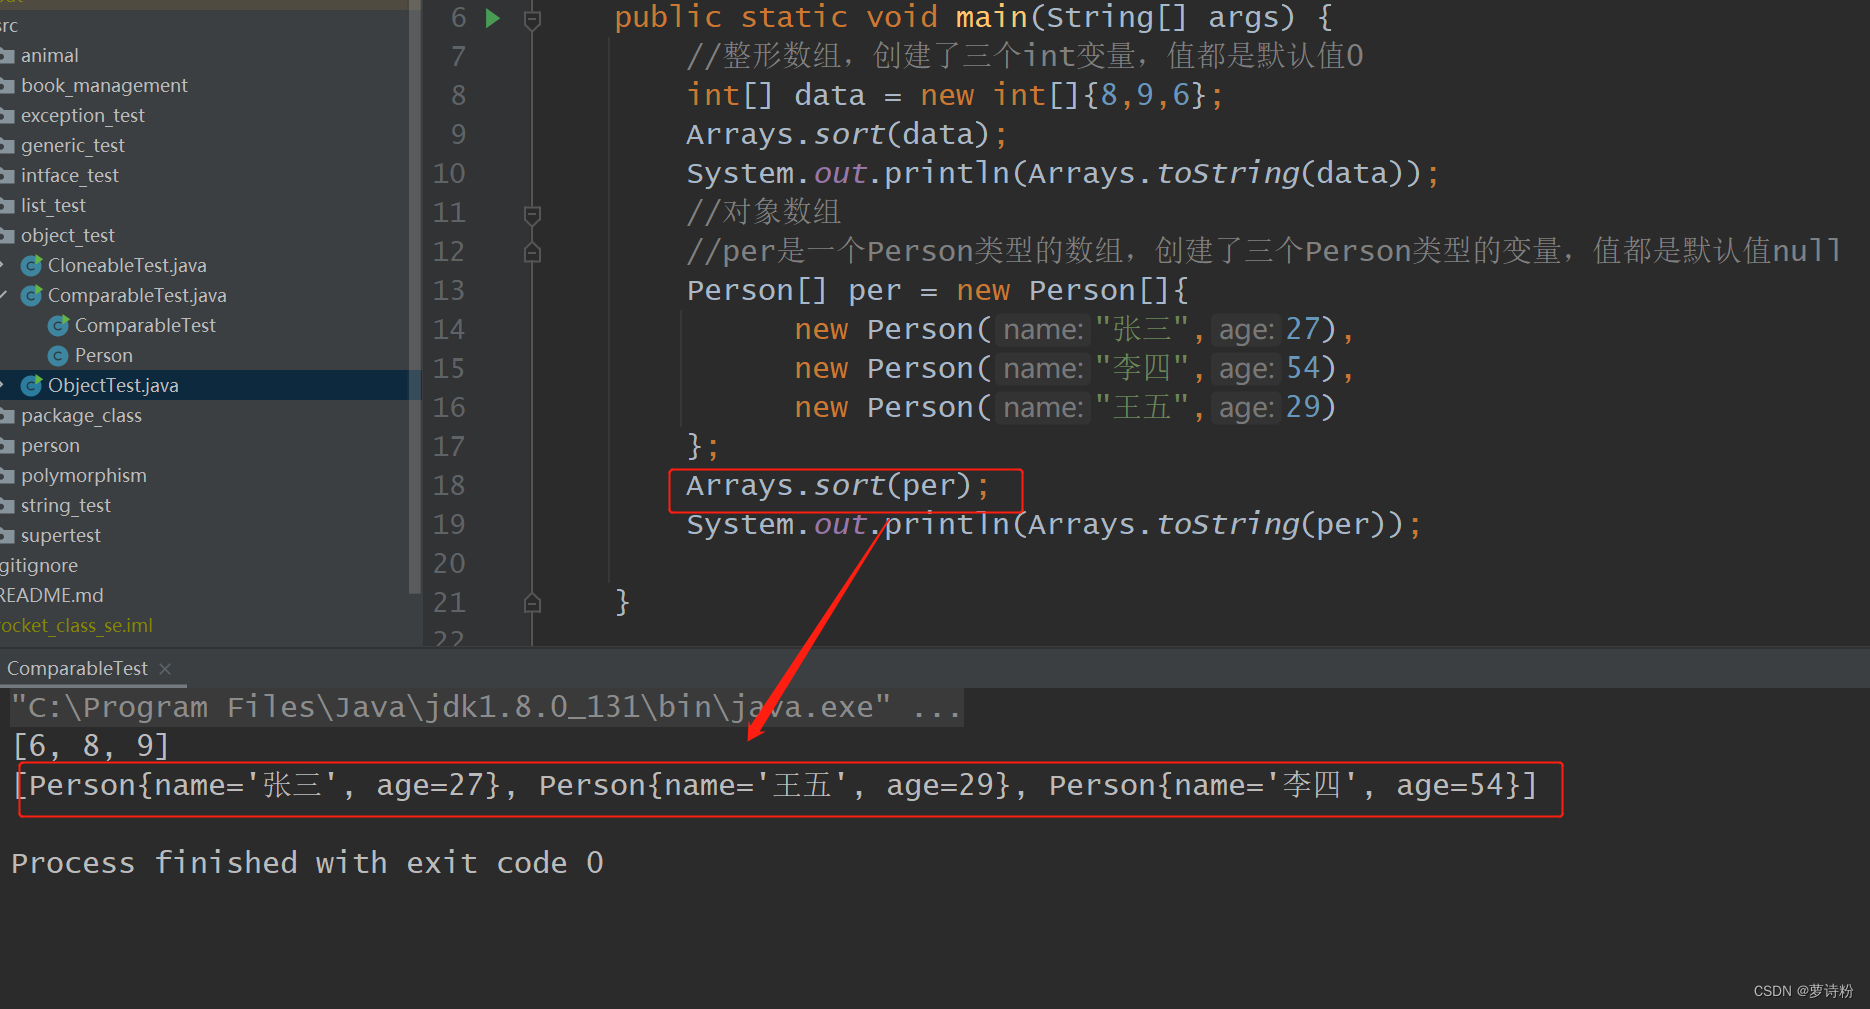Collapse the main method fold marker at line 6
Viewport: 1870px width, 1009px height.
[532, 19]
